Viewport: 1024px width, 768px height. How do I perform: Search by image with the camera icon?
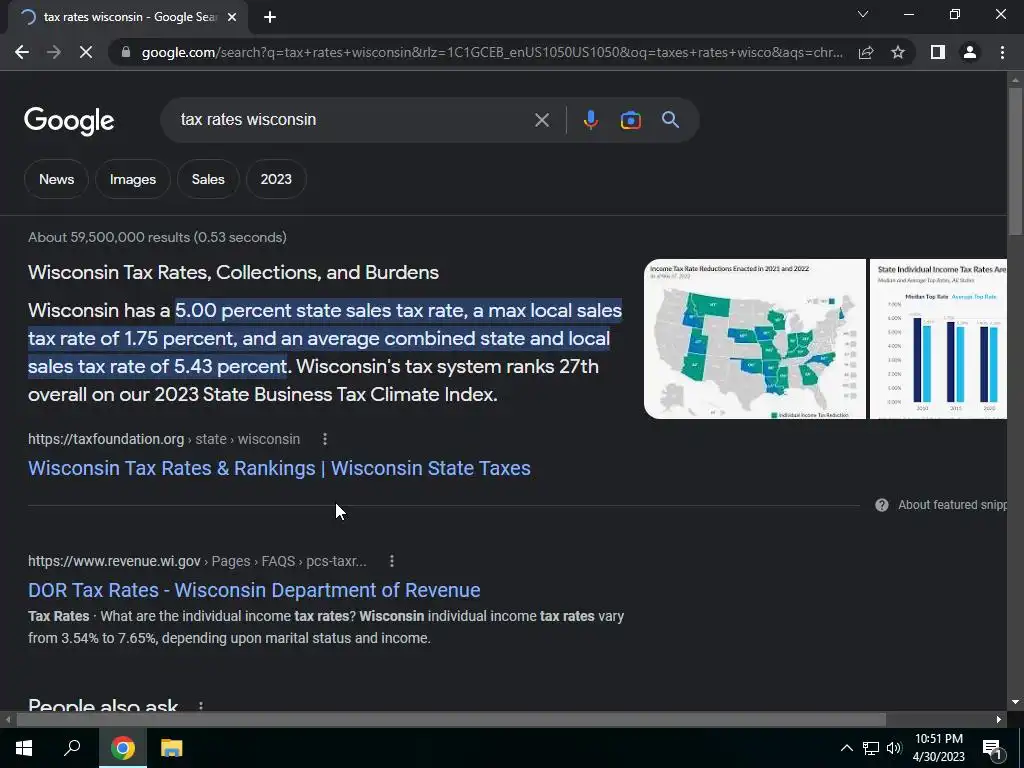tap(630, 120)
